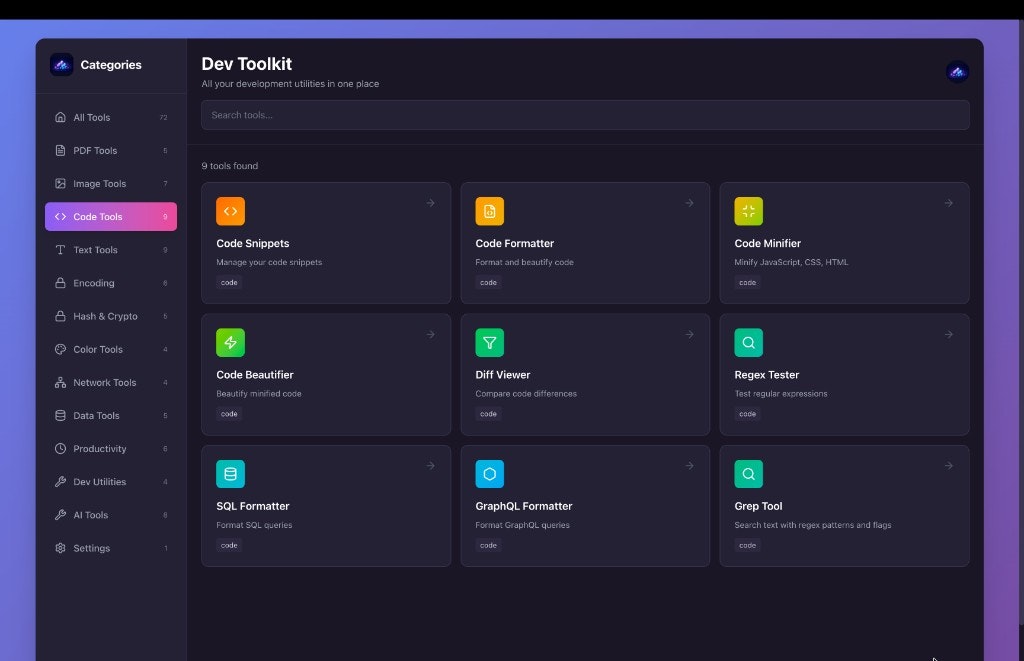Click the Data Tools database sidebar icon
The image size is (1024, 661).
(61, 415)
